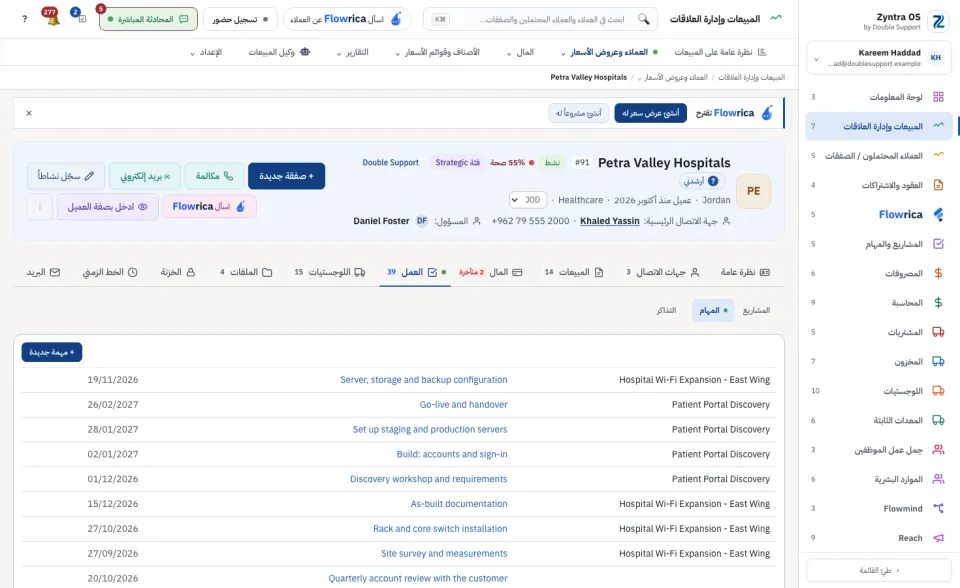The width and height of the screenshot is (960, 588).
Task: Open the tasks checklist icon with badge 2
Action: 81,19
